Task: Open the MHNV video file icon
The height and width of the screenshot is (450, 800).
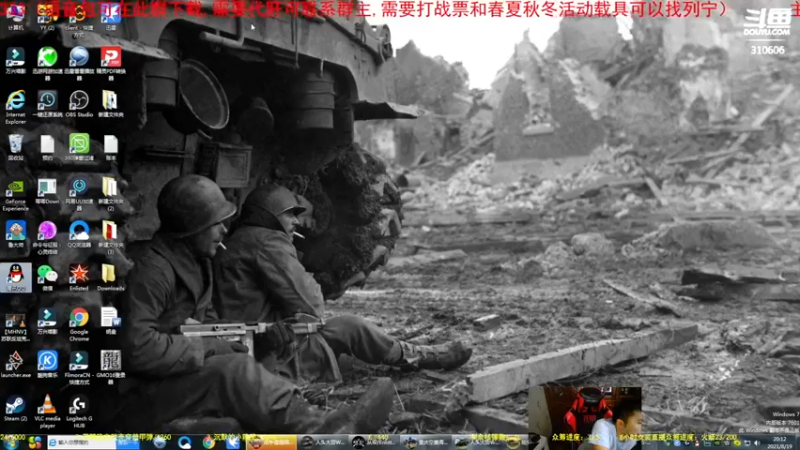Action: pos(15,327)
